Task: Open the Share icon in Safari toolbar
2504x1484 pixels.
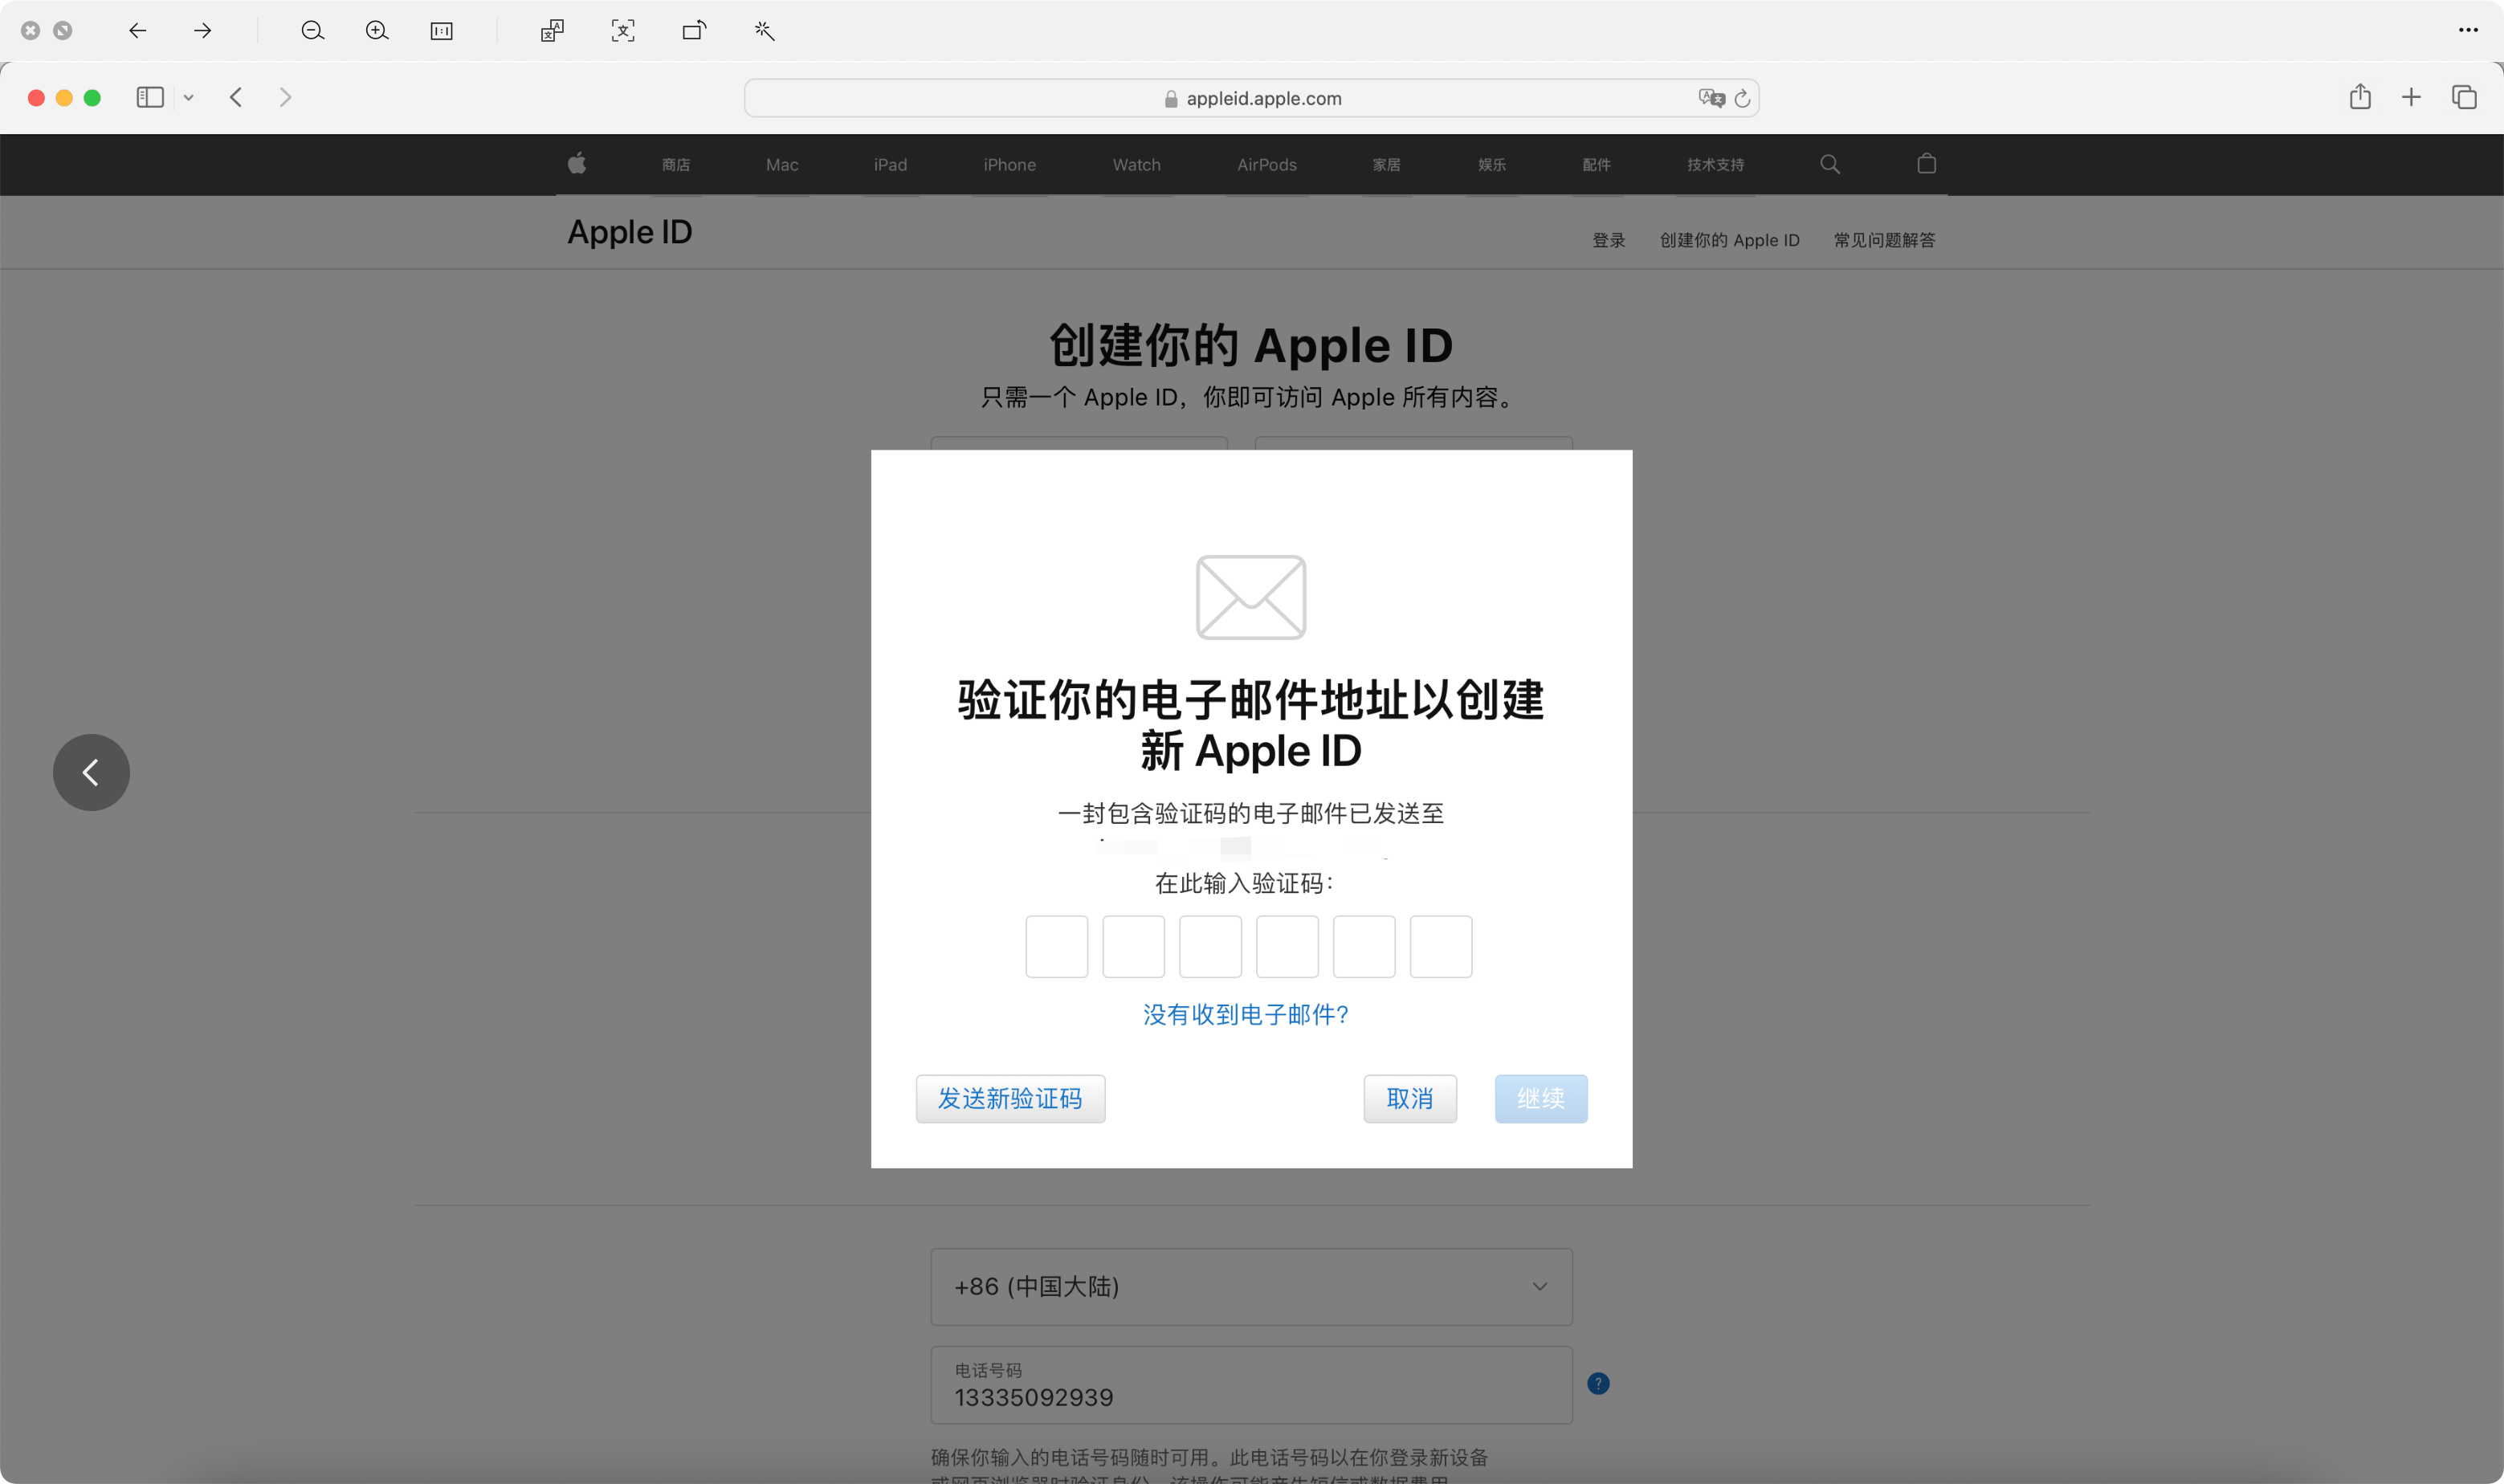Action: (2360, 97)
